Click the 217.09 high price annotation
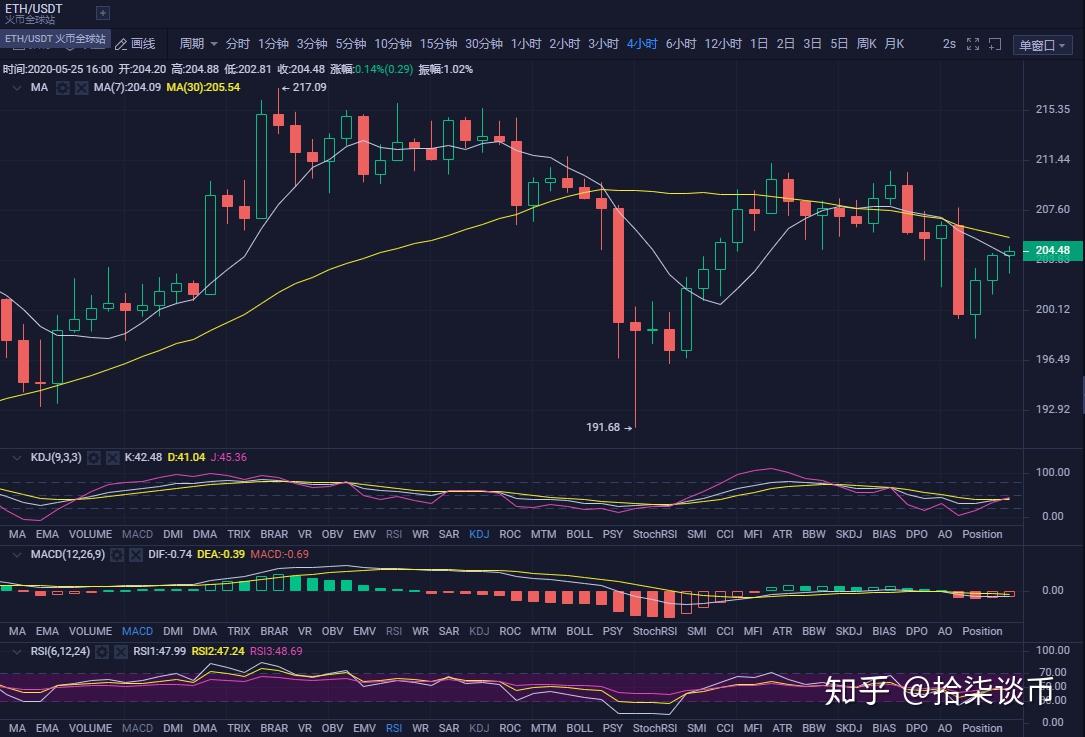The height and width of the screenshot is (737, 1085). pyautogui.click(x=304, y=88)
